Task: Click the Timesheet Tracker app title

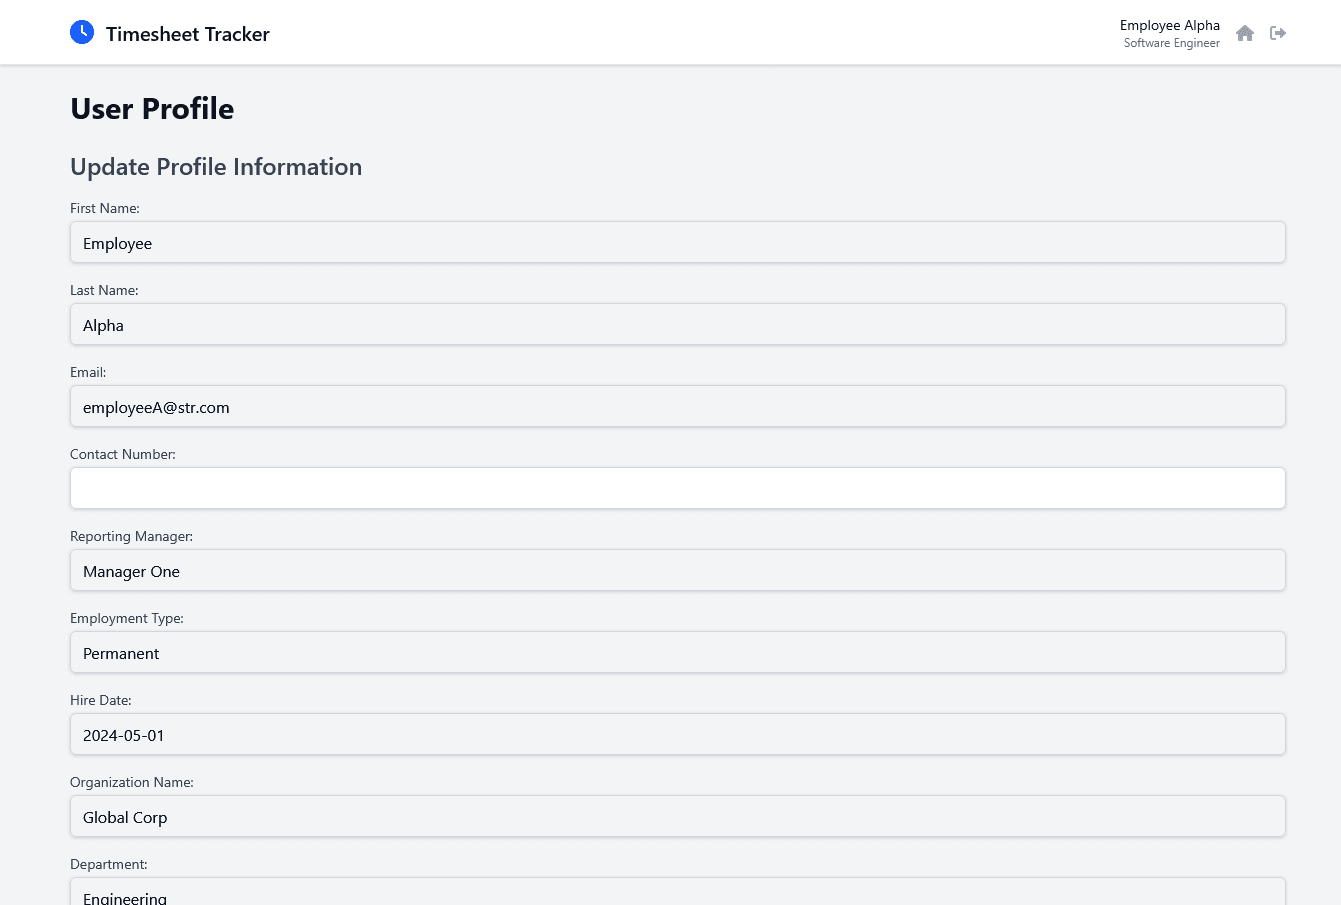Action: [188, 33]
